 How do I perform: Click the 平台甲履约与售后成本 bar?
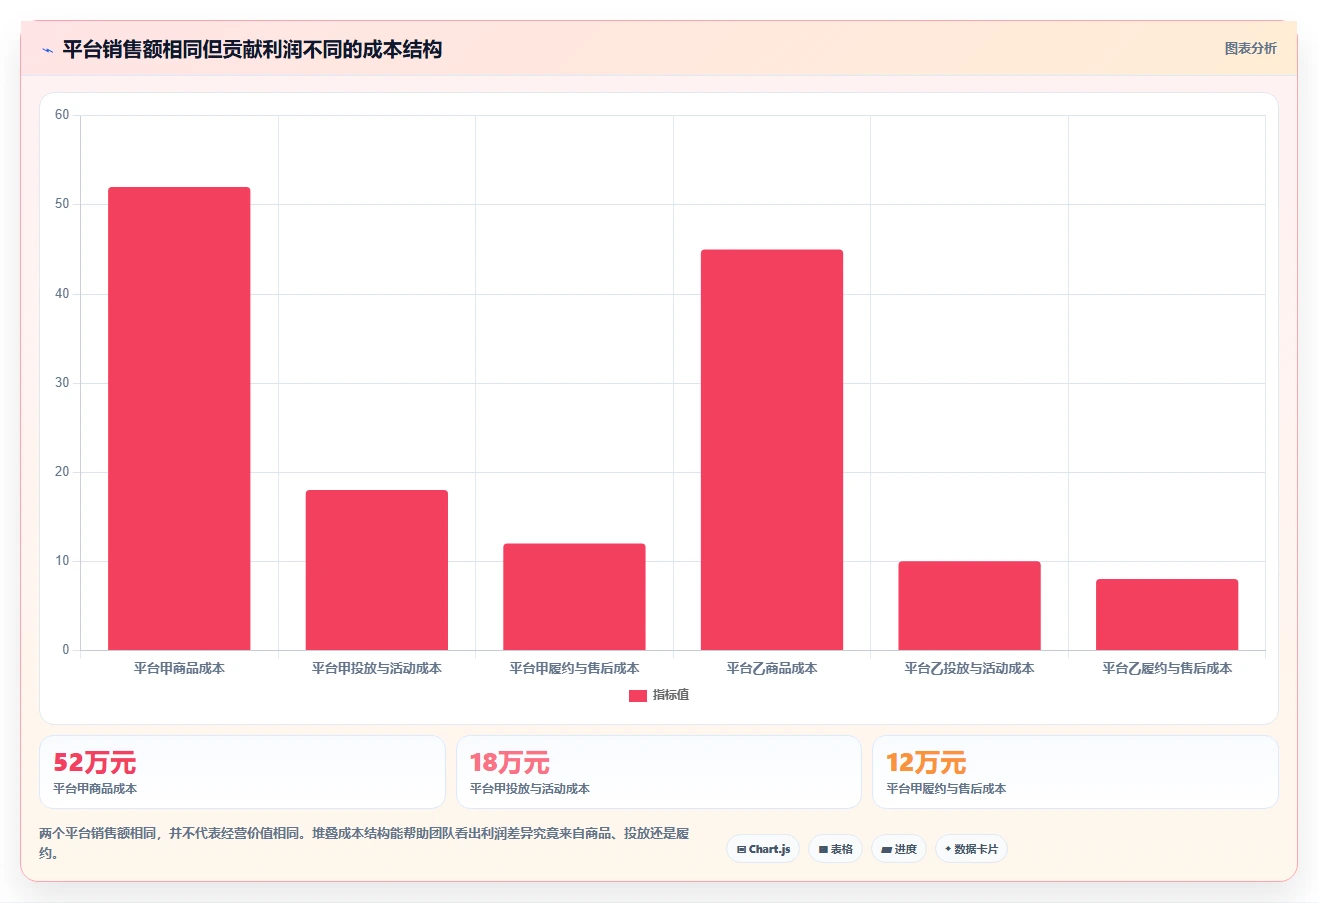[574, 597]
